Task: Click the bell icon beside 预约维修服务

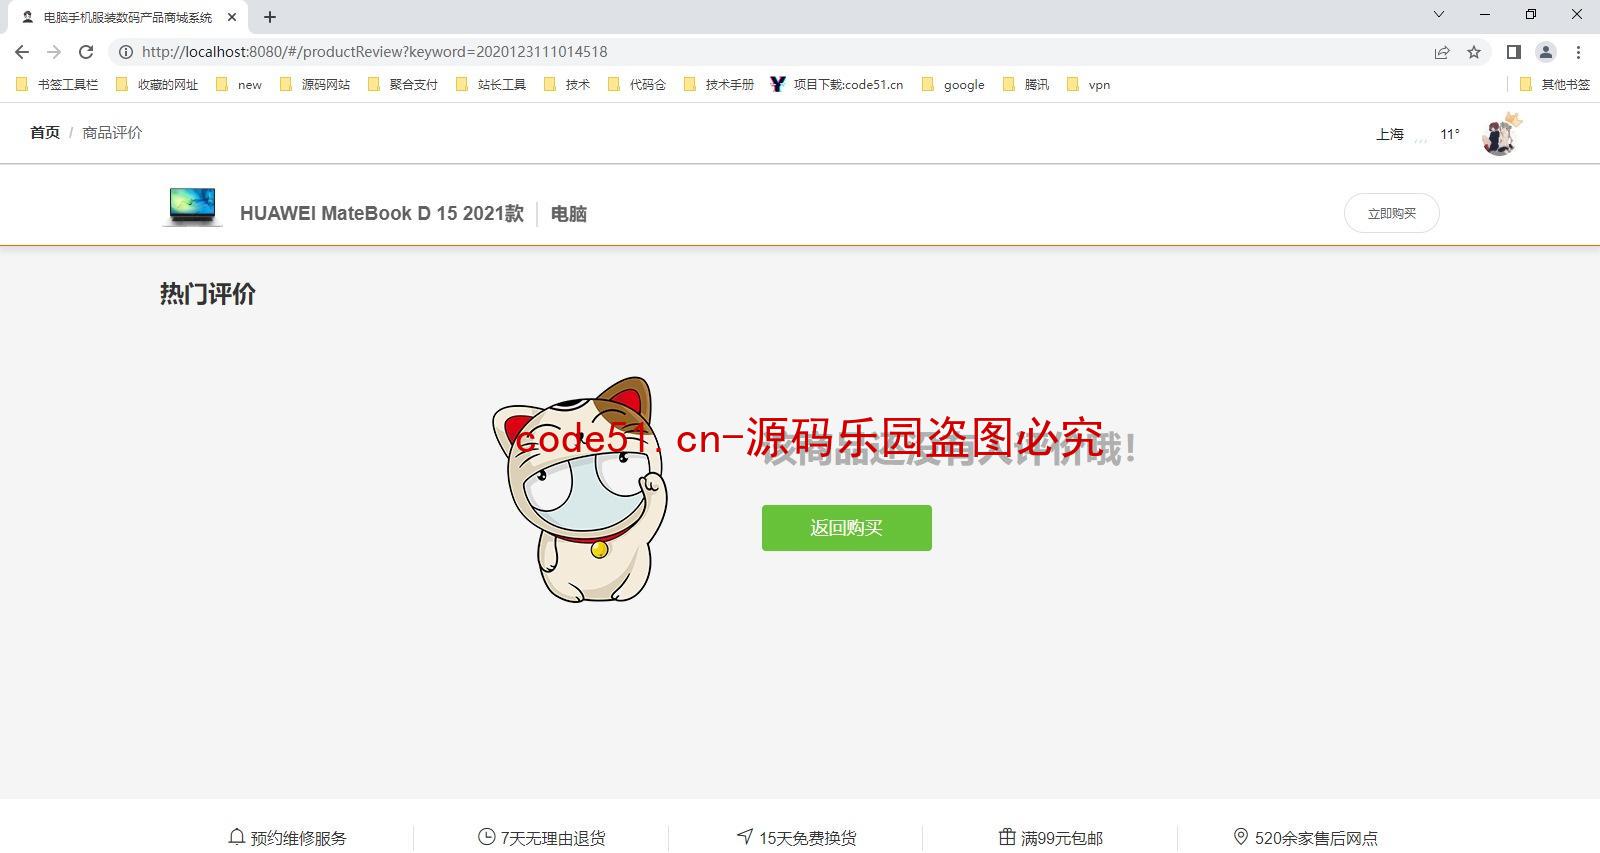Action: point(237,837)
